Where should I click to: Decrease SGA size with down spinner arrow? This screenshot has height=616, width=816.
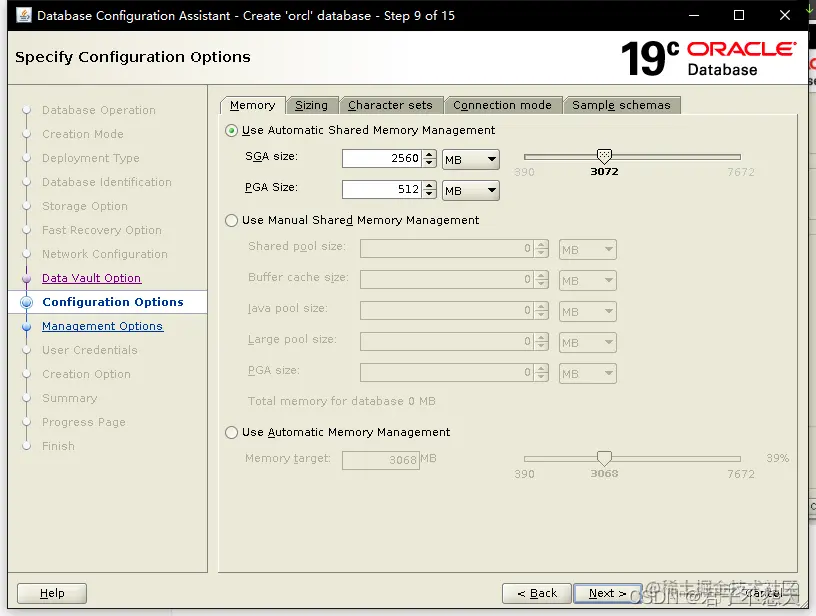[x=429, y=163]
